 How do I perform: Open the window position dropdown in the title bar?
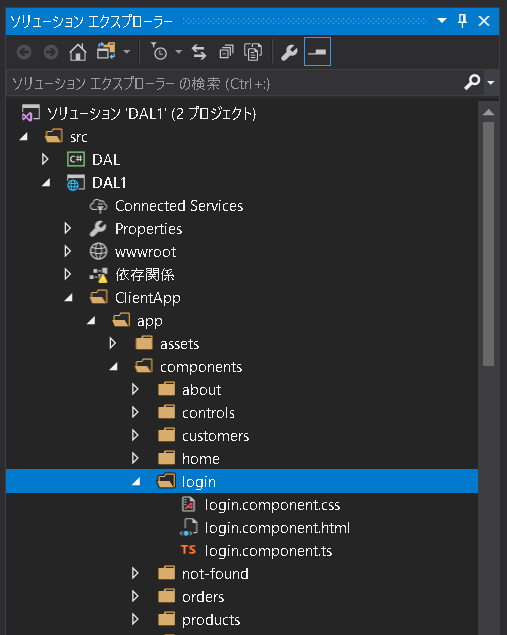442,20
